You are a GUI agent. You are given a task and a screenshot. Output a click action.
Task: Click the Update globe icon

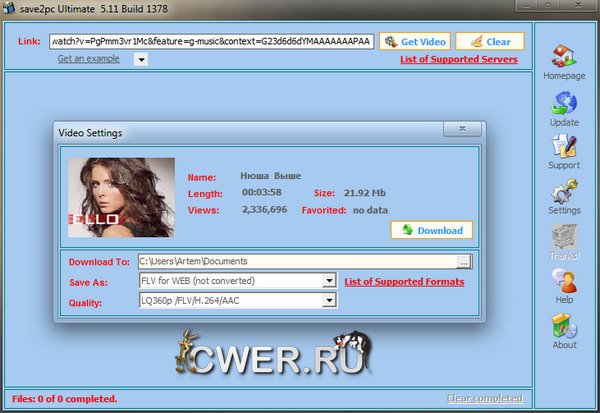pyautogui.click(x=564, y=104)
